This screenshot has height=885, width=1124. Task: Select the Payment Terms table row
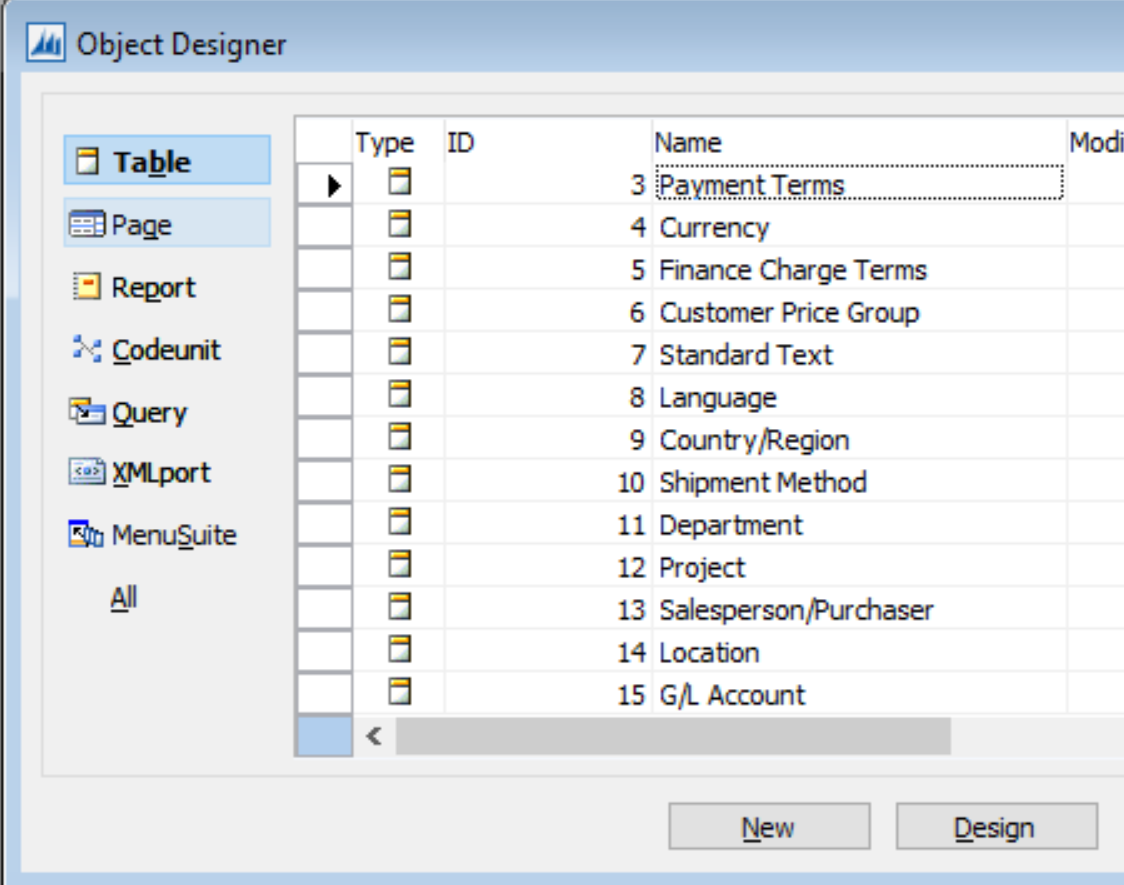pos(752,185)
